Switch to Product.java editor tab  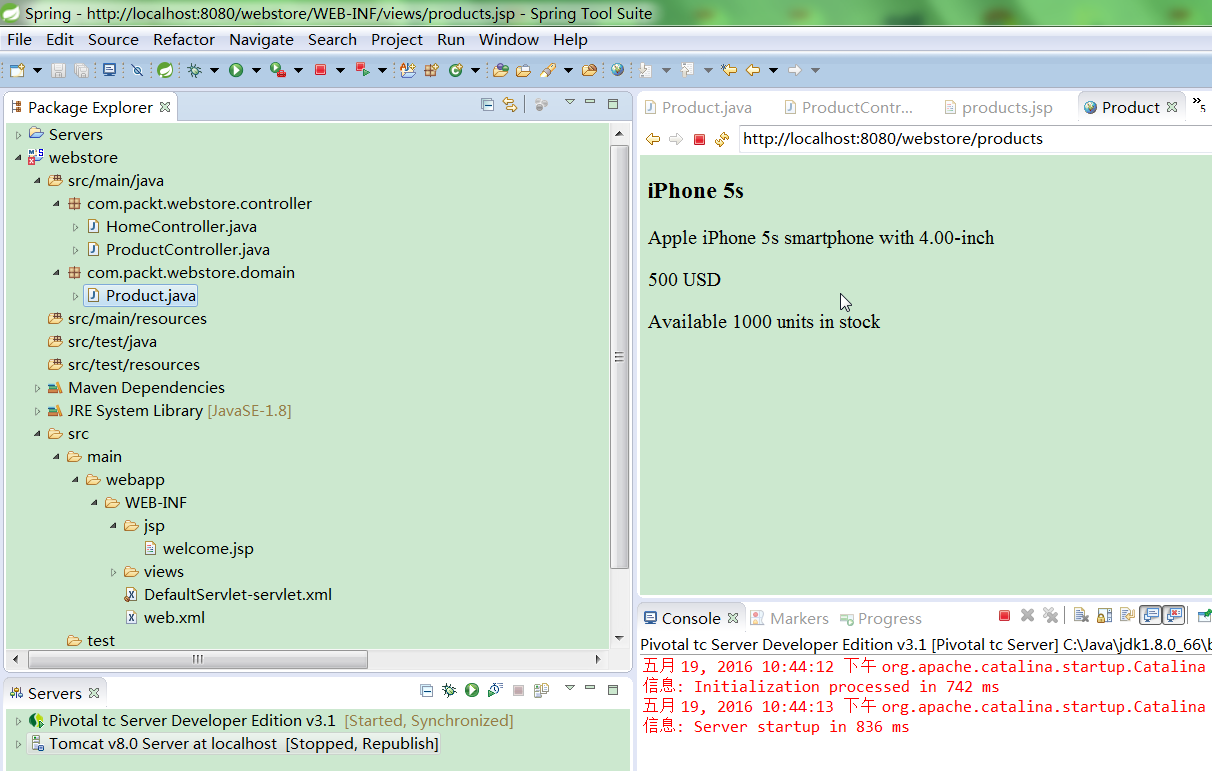697,107
